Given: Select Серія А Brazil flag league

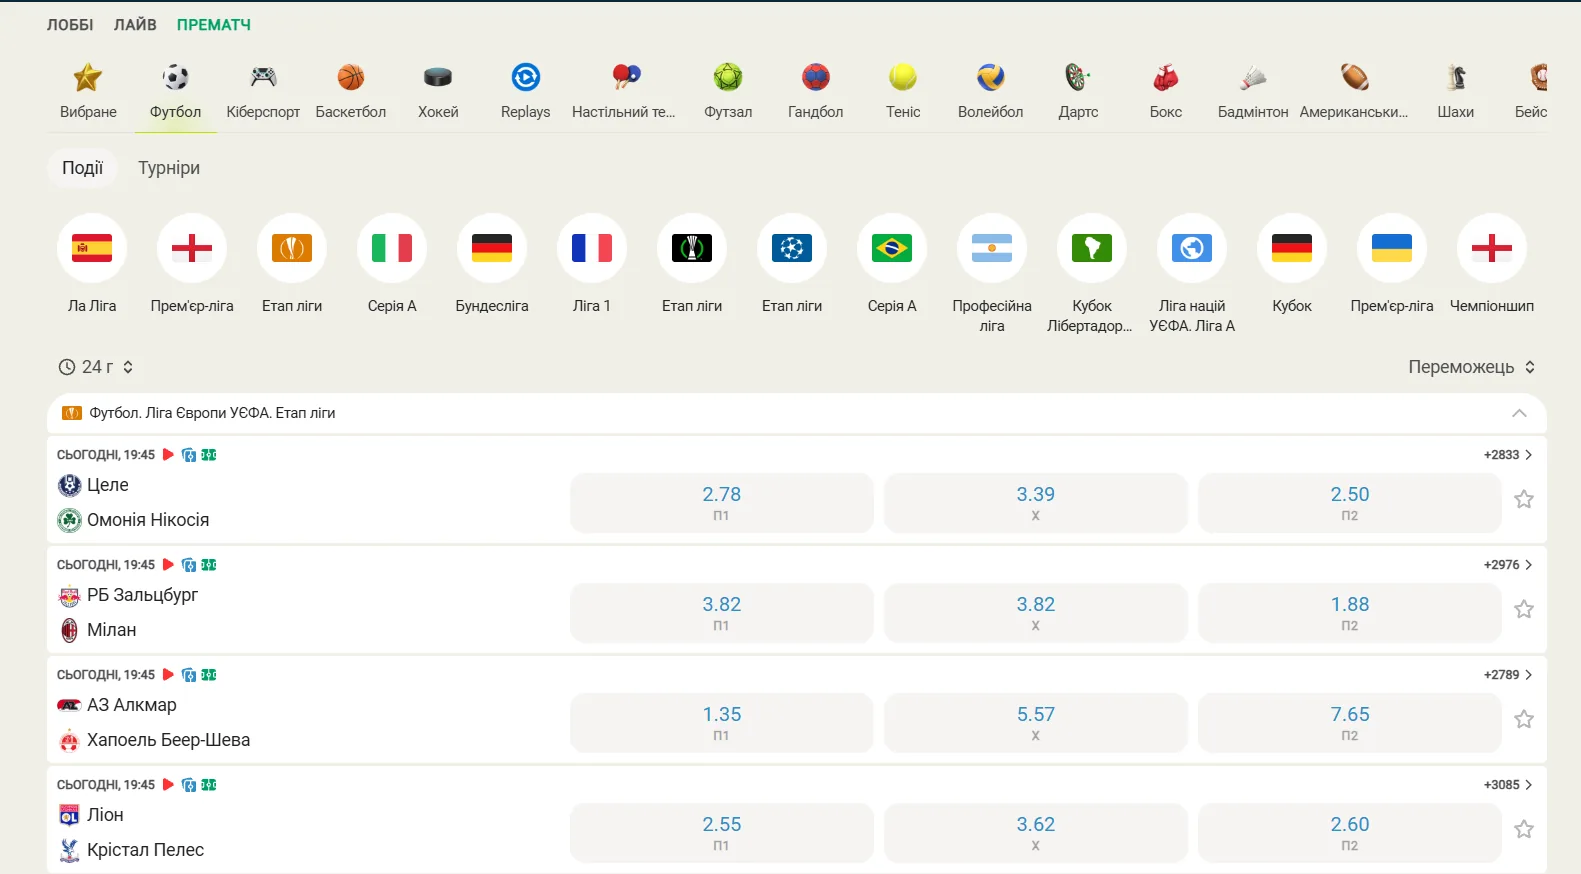Looking at the screenshot, I should pos(892,248).
